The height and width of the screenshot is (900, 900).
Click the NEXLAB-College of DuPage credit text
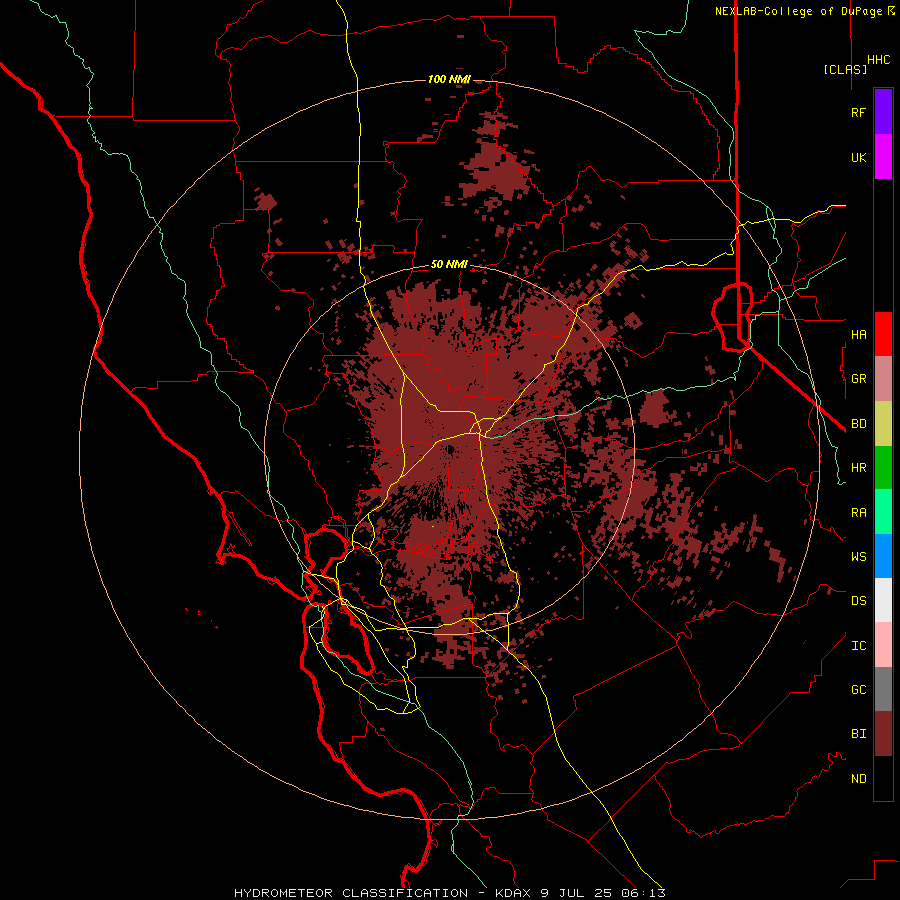tap(800, 11)
